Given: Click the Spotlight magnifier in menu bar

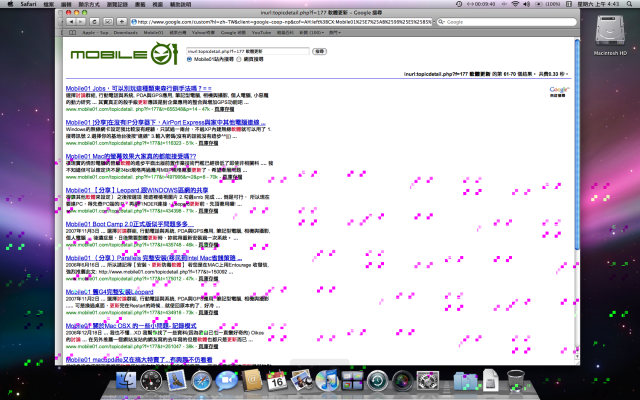Looking at the screenshot, I should tap(629, 4).
